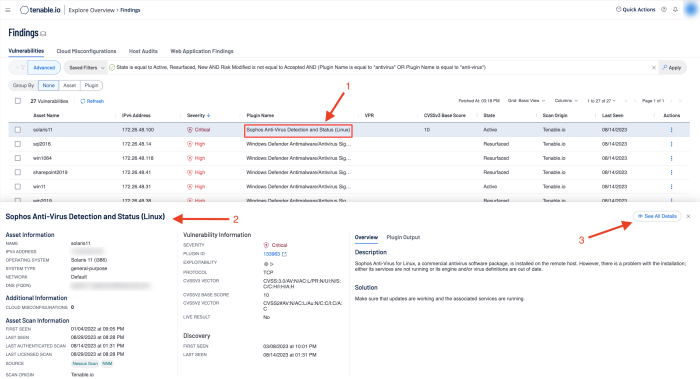This screenshot has width=700, height=379.
Task: Open actions menu for win11 row
Action: tap(671, 187)
